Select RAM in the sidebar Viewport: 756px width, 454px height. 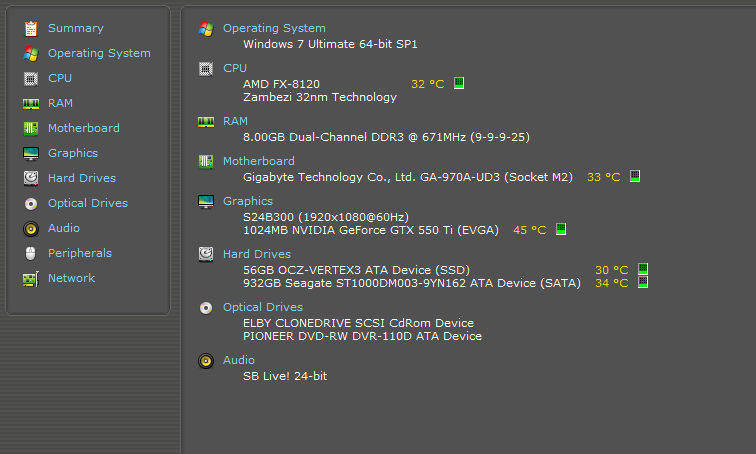[60, 103]
